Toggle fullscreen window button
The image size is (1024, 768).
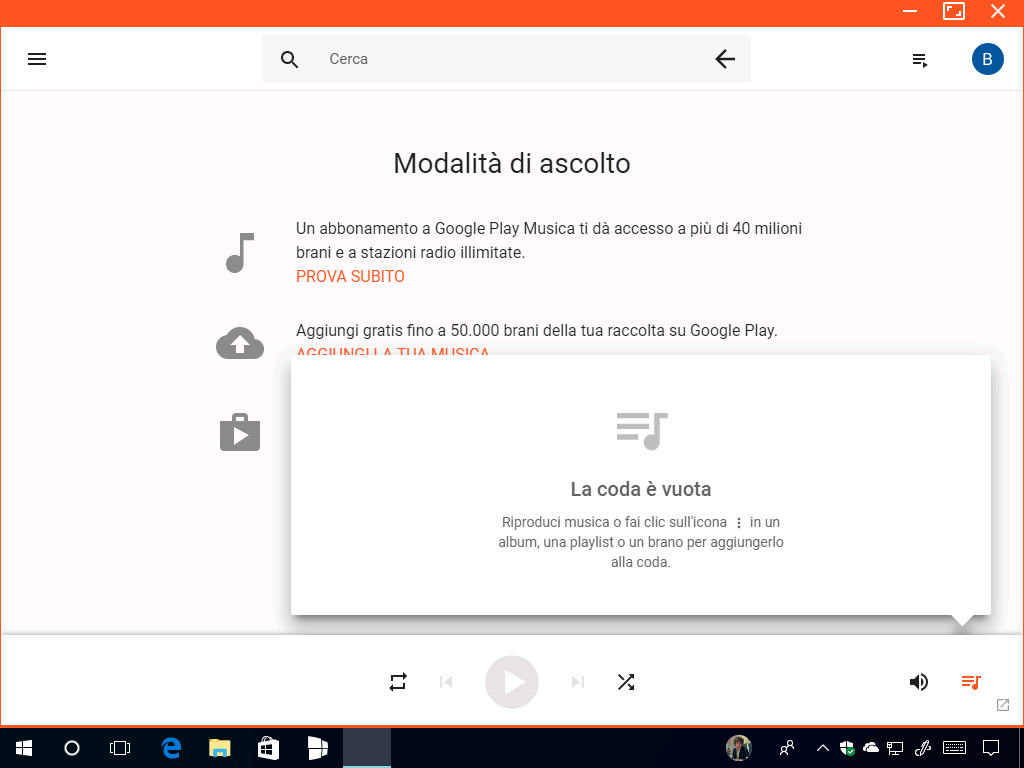coord(954,11)
